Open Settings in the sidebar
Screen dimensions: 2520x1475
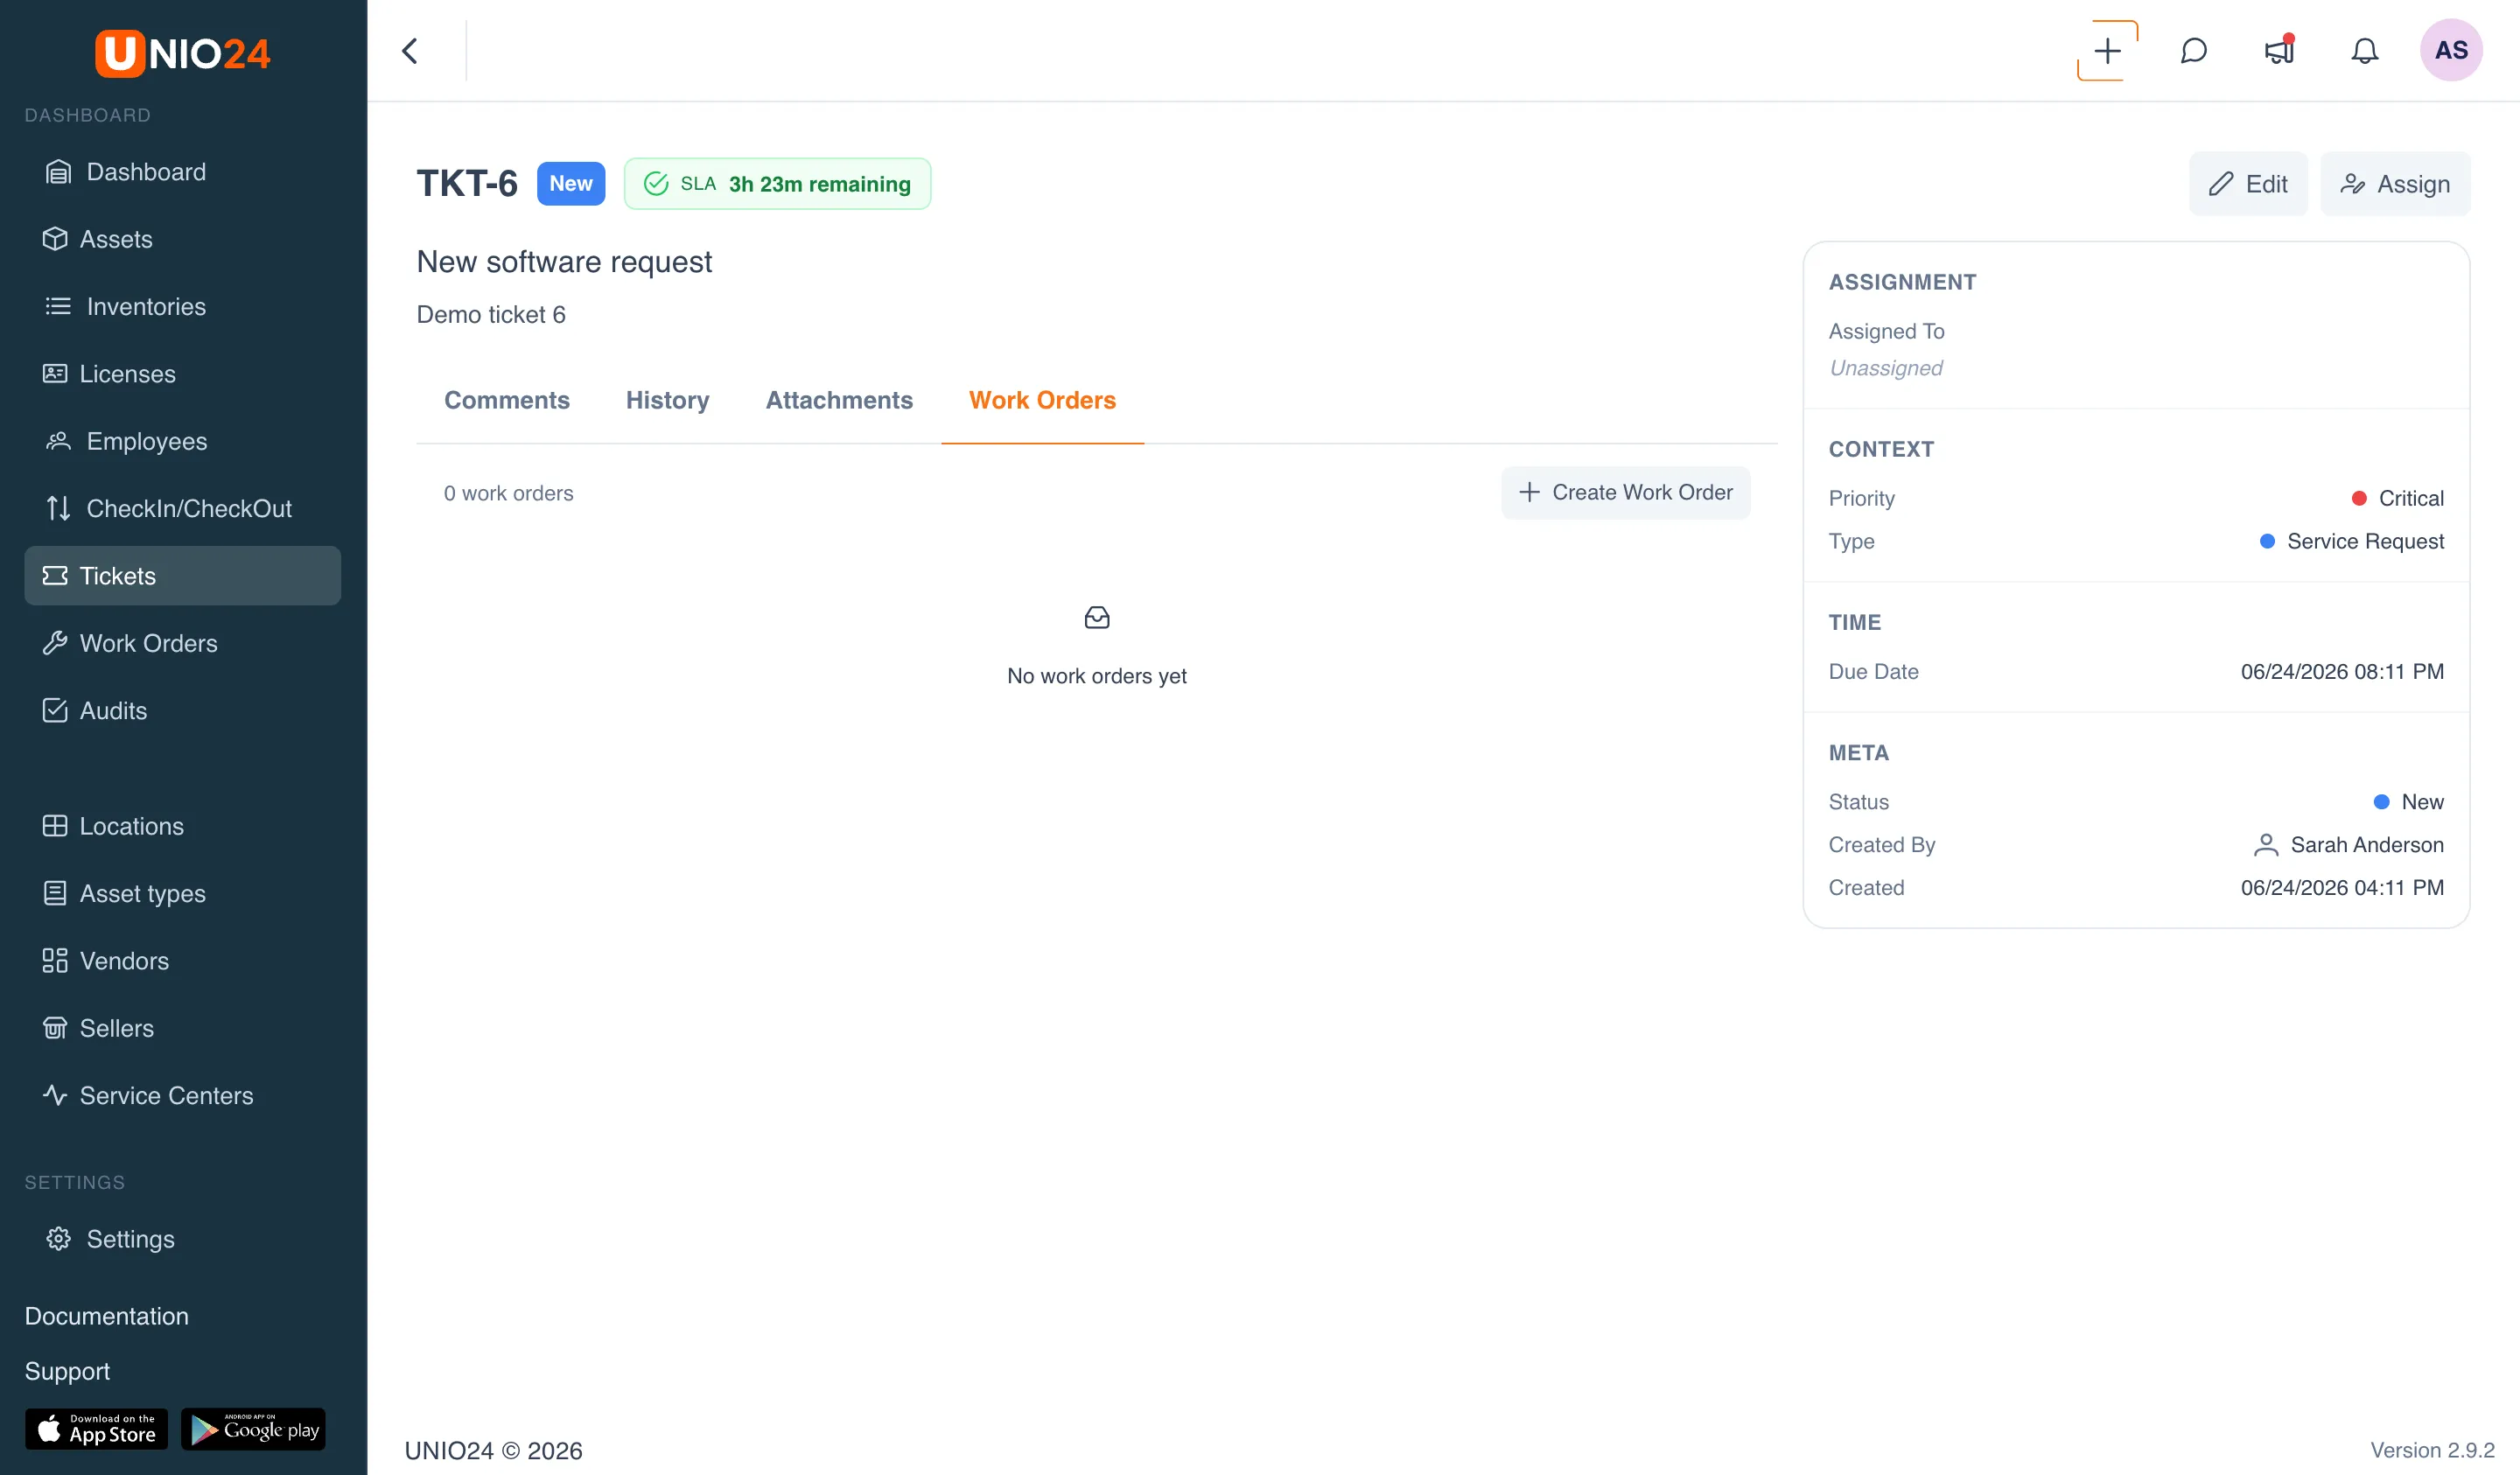[183, 1239]
